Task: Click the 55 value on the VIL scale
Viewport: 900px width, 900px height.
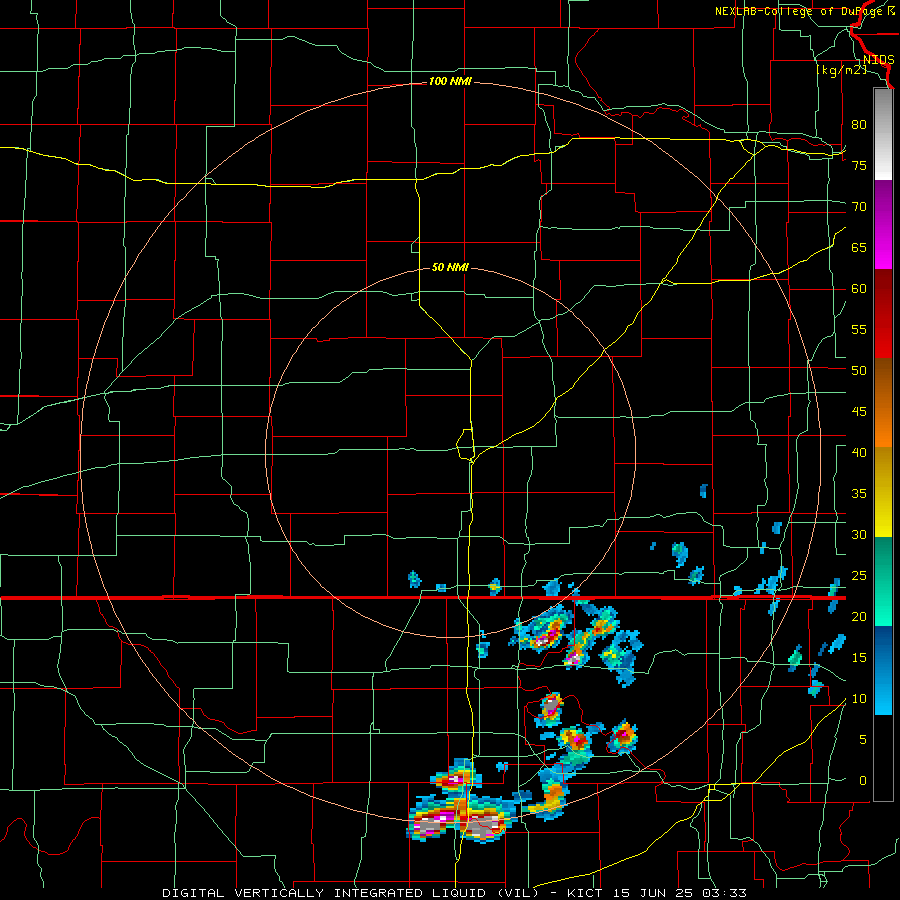Action: coord(859,329)
